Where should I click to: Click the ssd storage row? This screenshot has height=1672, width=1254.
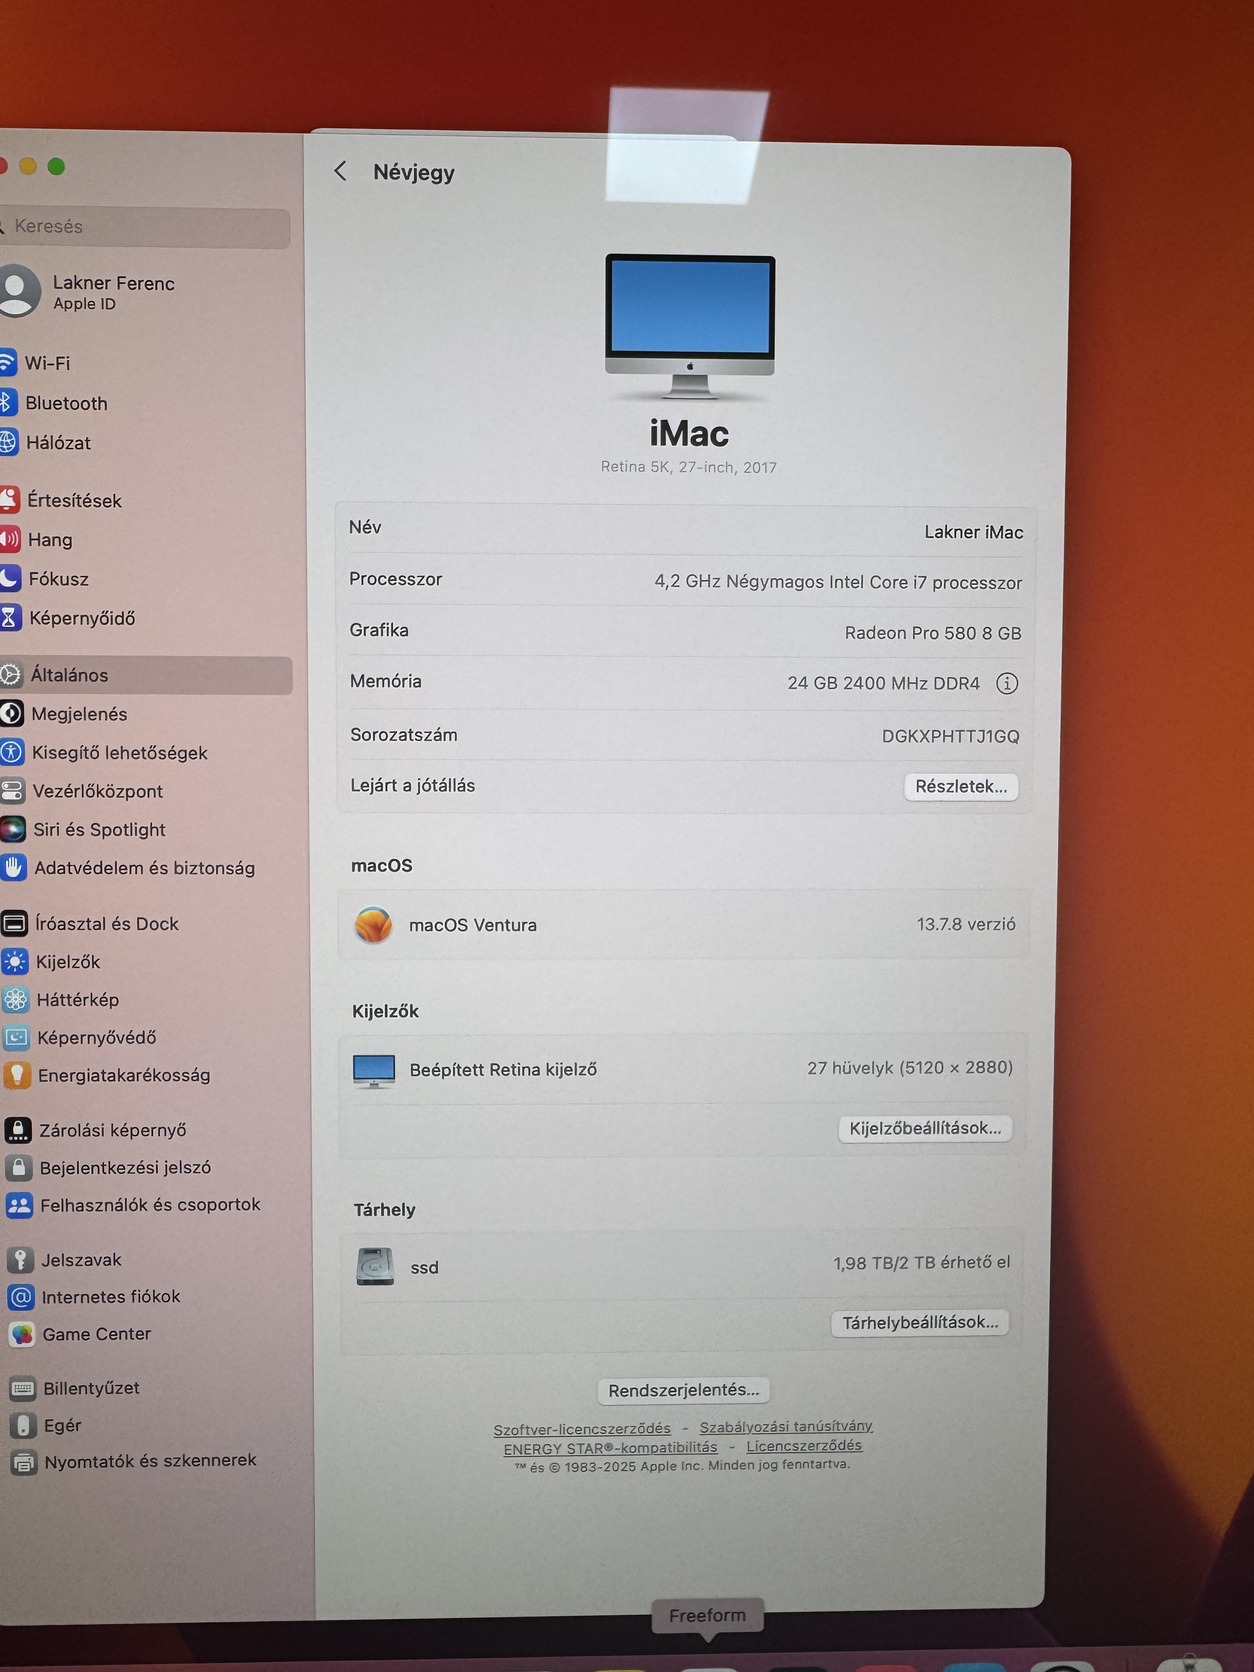(x=683, y=1266)
